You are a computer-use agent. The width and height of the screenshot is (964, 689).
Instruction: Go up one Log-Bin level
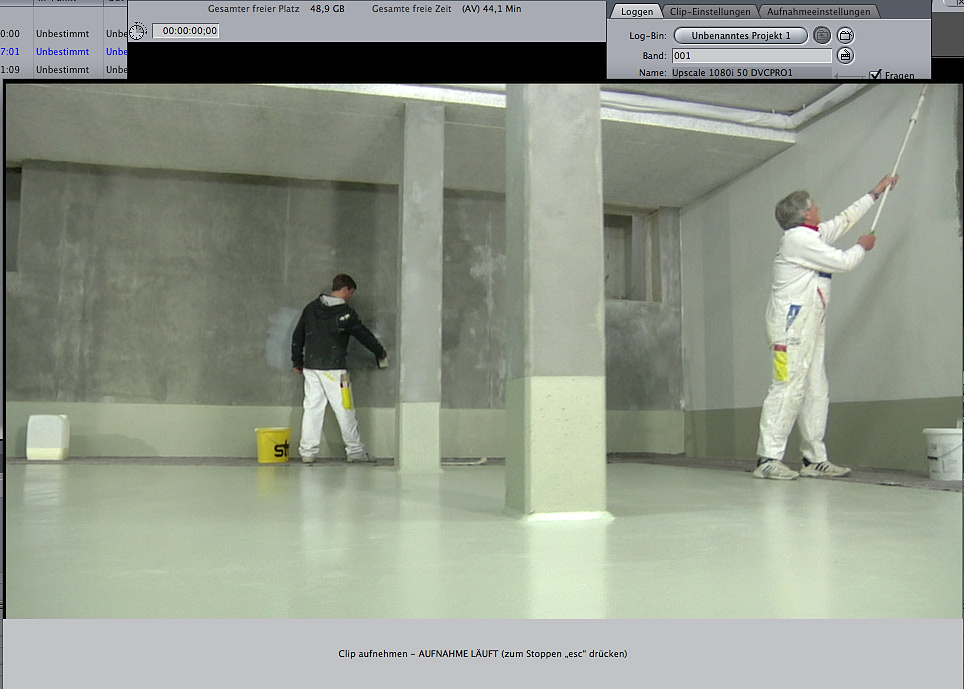tap(822, 36)
